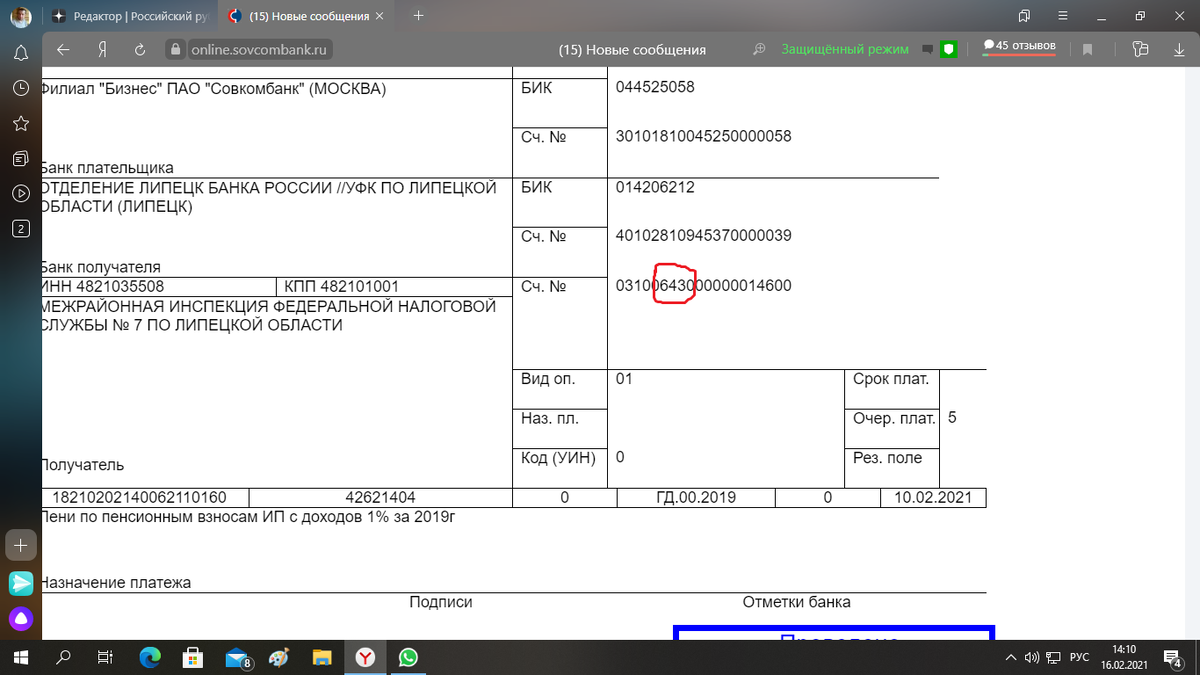Open the 45 отзывов site reviews
The image size is (1200, 675).
[x=1020, y=46]
